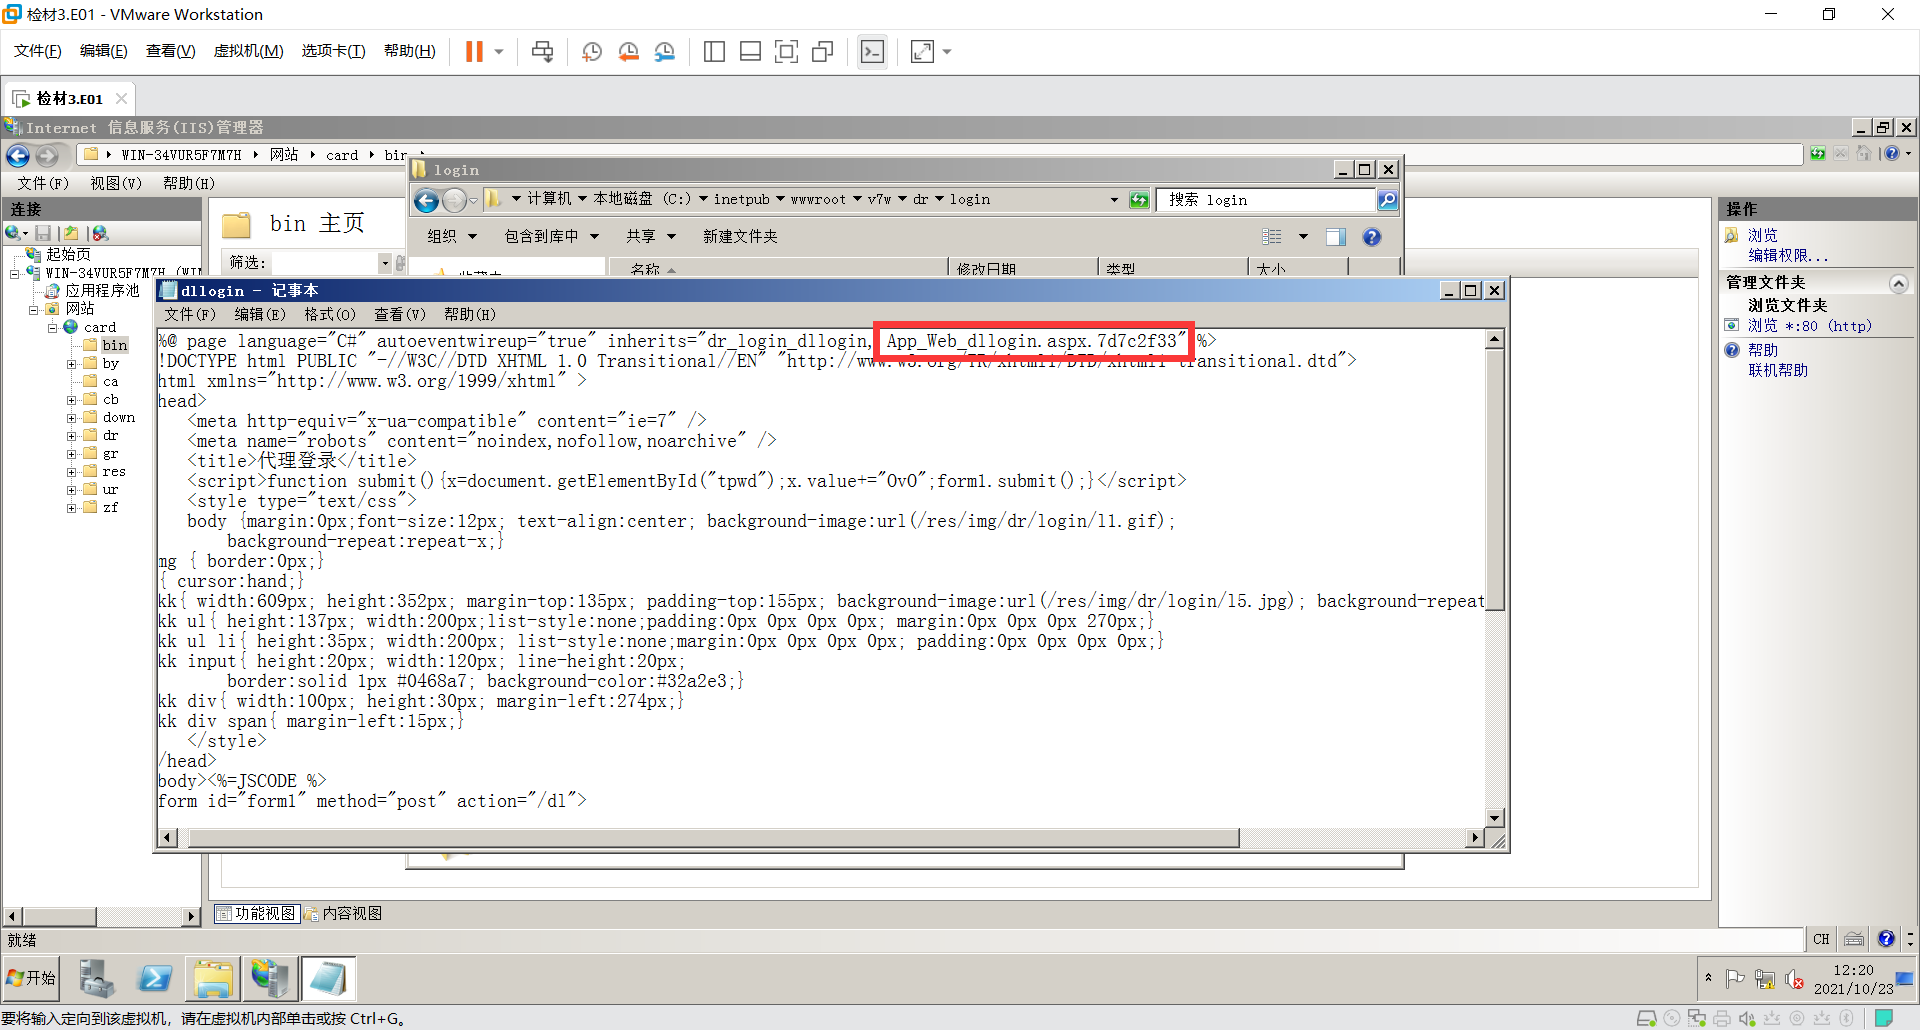Switch to VMware Unity mode

(823, 51)
